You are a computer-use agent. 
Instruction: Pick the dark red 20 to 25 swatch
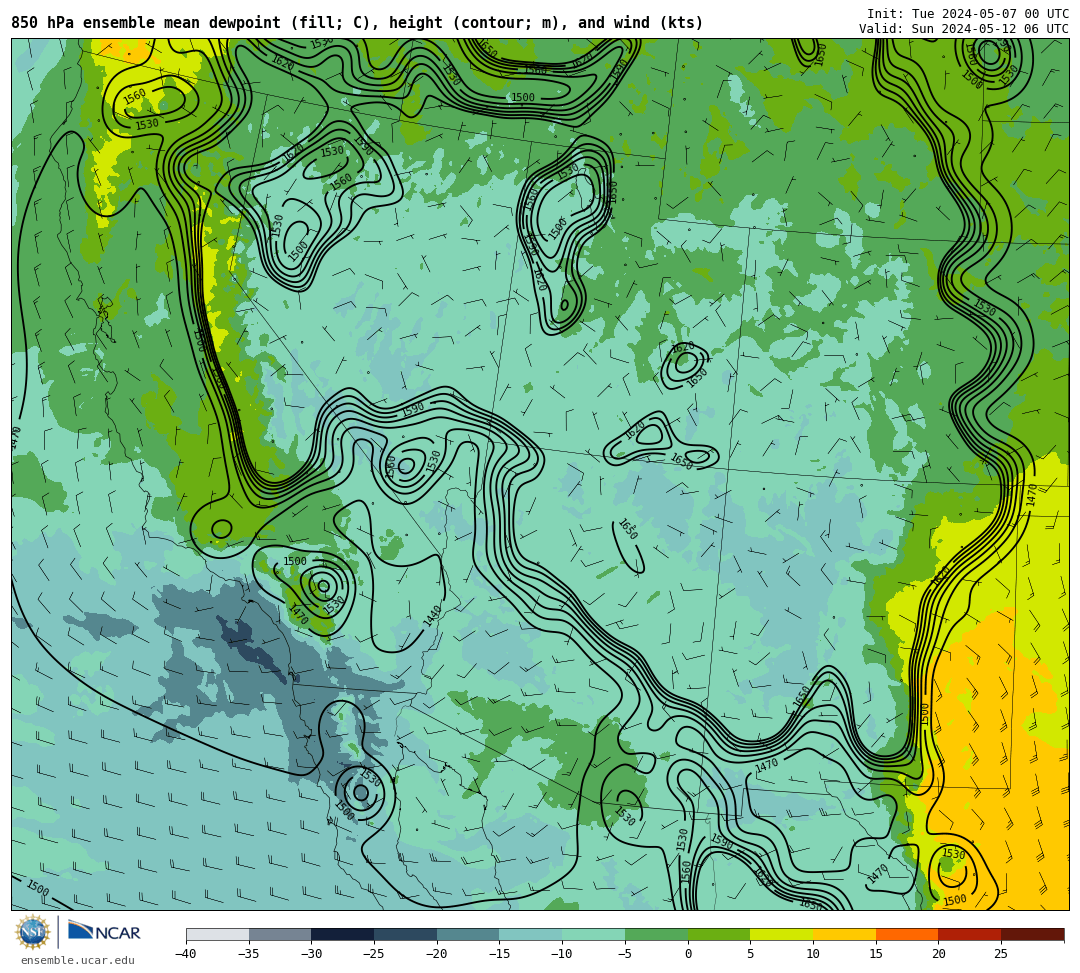(x=970, y=934)
